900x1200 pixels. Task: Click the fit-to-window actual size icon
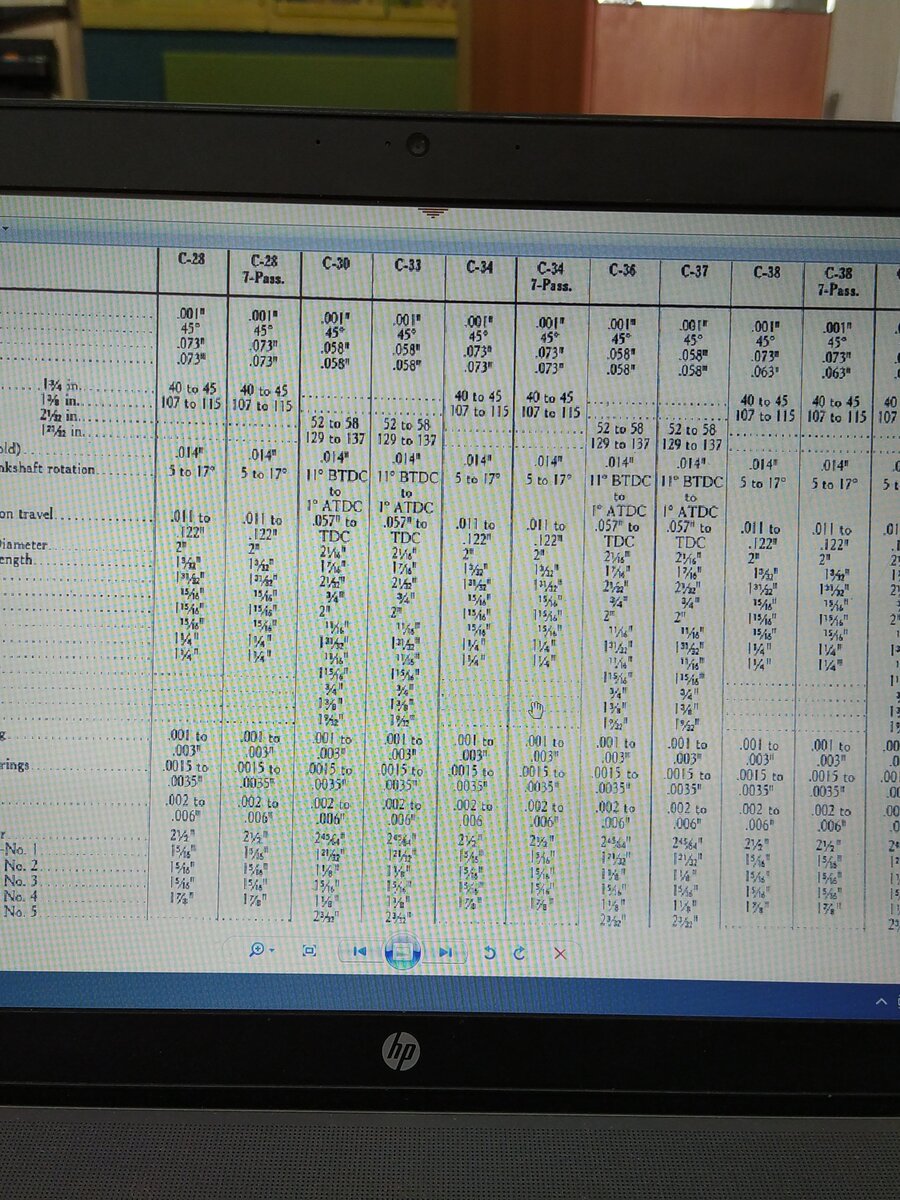point(310,951)
